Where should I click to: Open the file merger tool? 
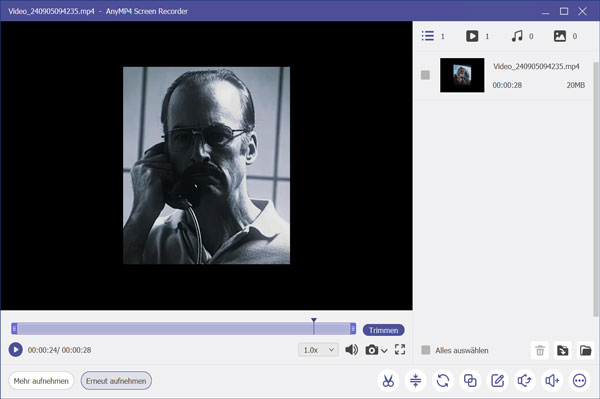[470, 381]
